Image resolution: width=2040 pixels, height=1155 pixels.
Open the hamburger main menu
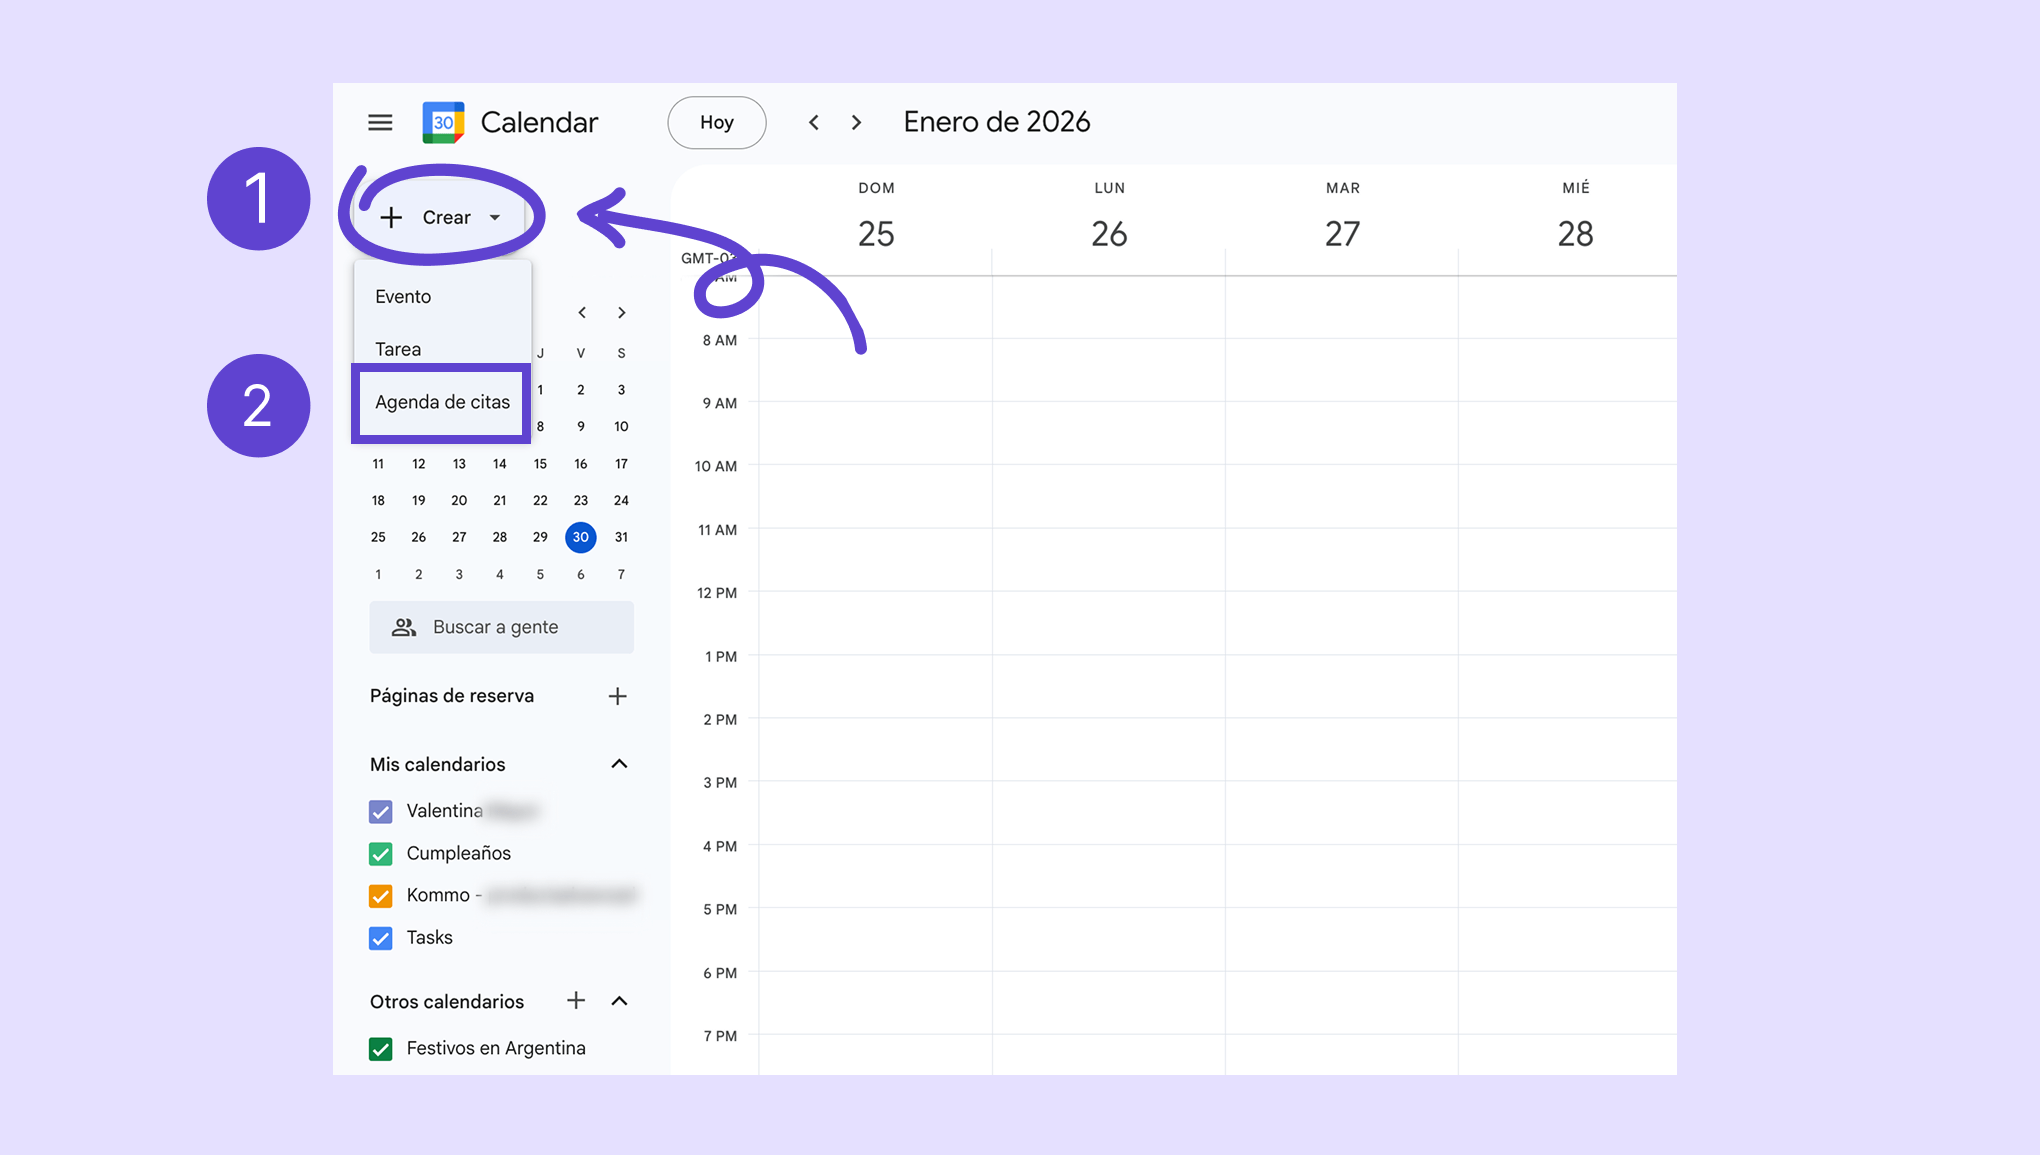coord(380,122)
